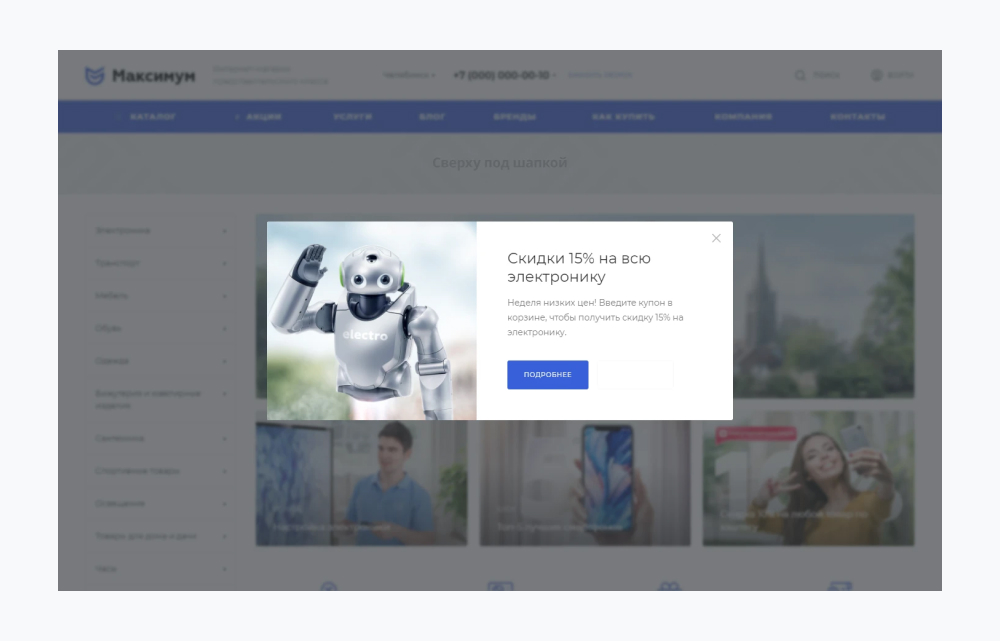Click the search magnifier icon in header
1000x641 pixels.
800,75
